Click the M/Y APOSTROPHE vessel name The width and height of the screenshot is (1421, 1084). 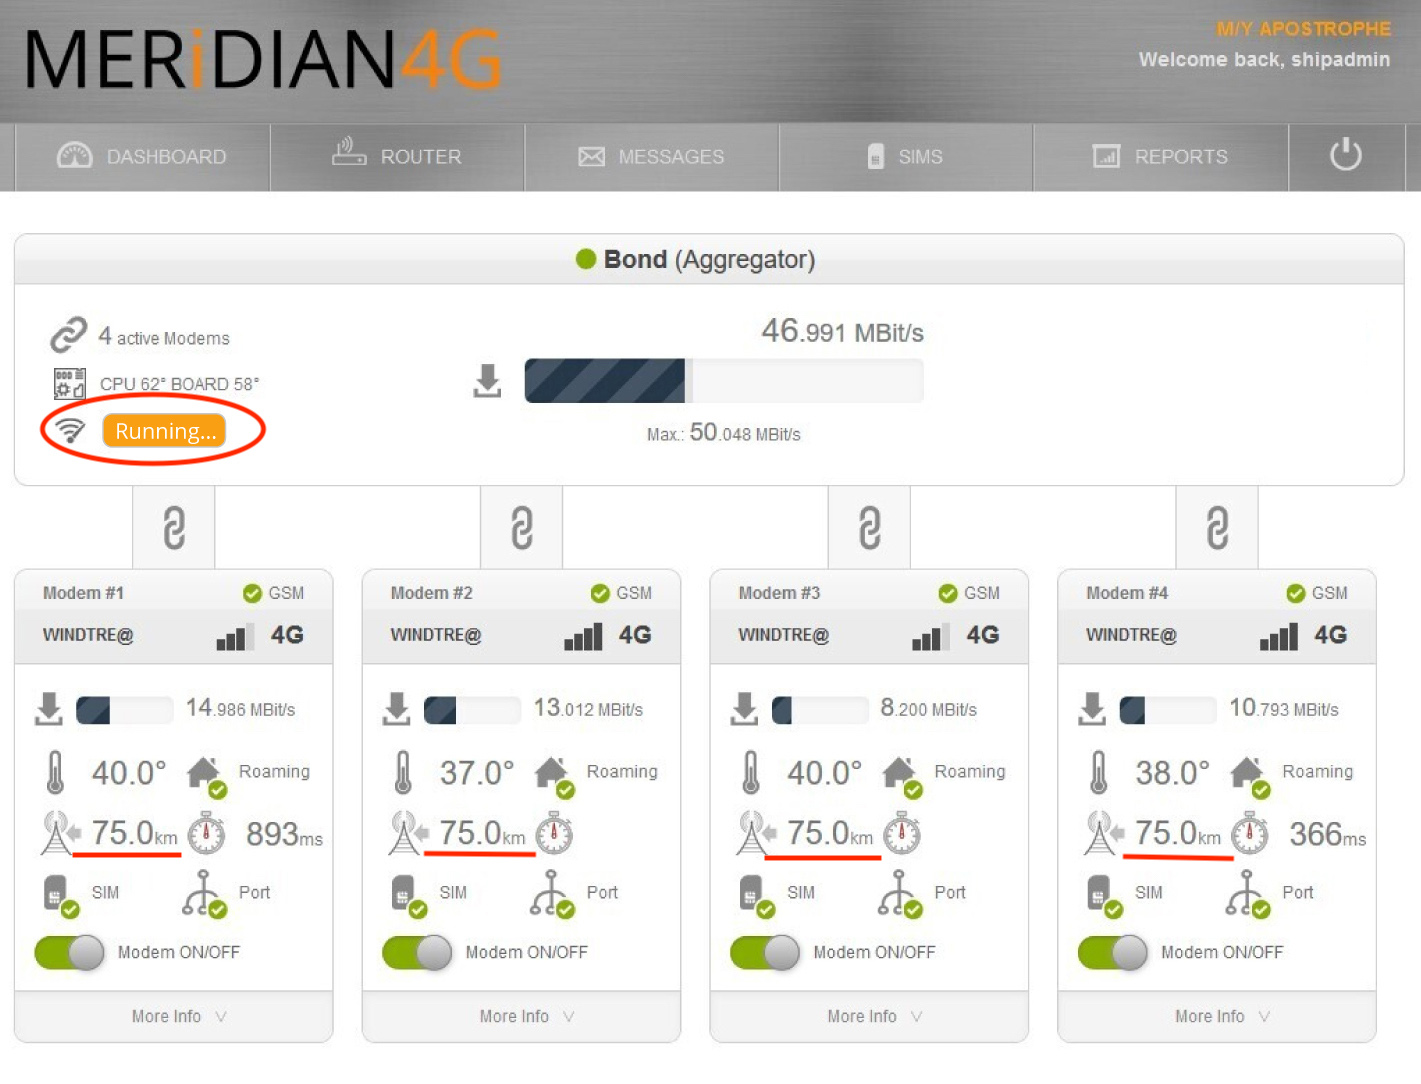(x=1303, y=29)
